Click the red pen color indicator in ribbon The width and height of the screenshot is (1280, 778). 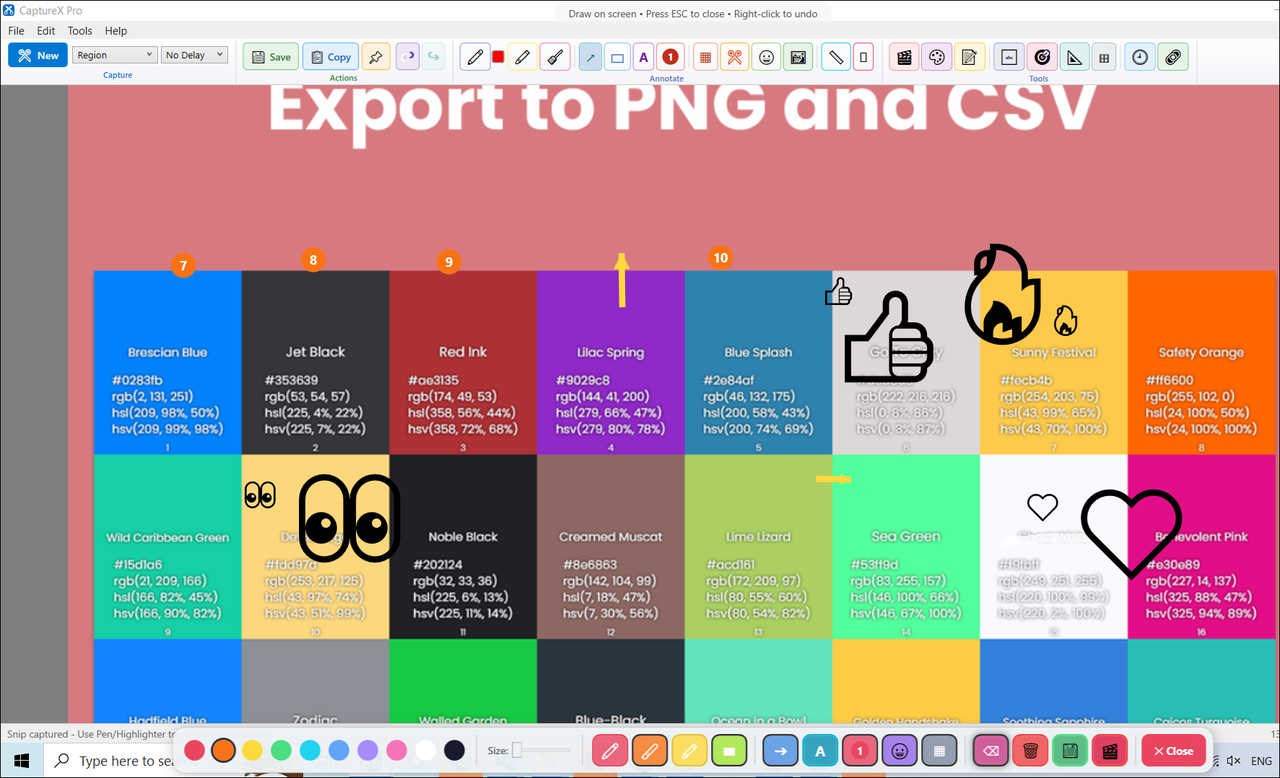point(498,57)
